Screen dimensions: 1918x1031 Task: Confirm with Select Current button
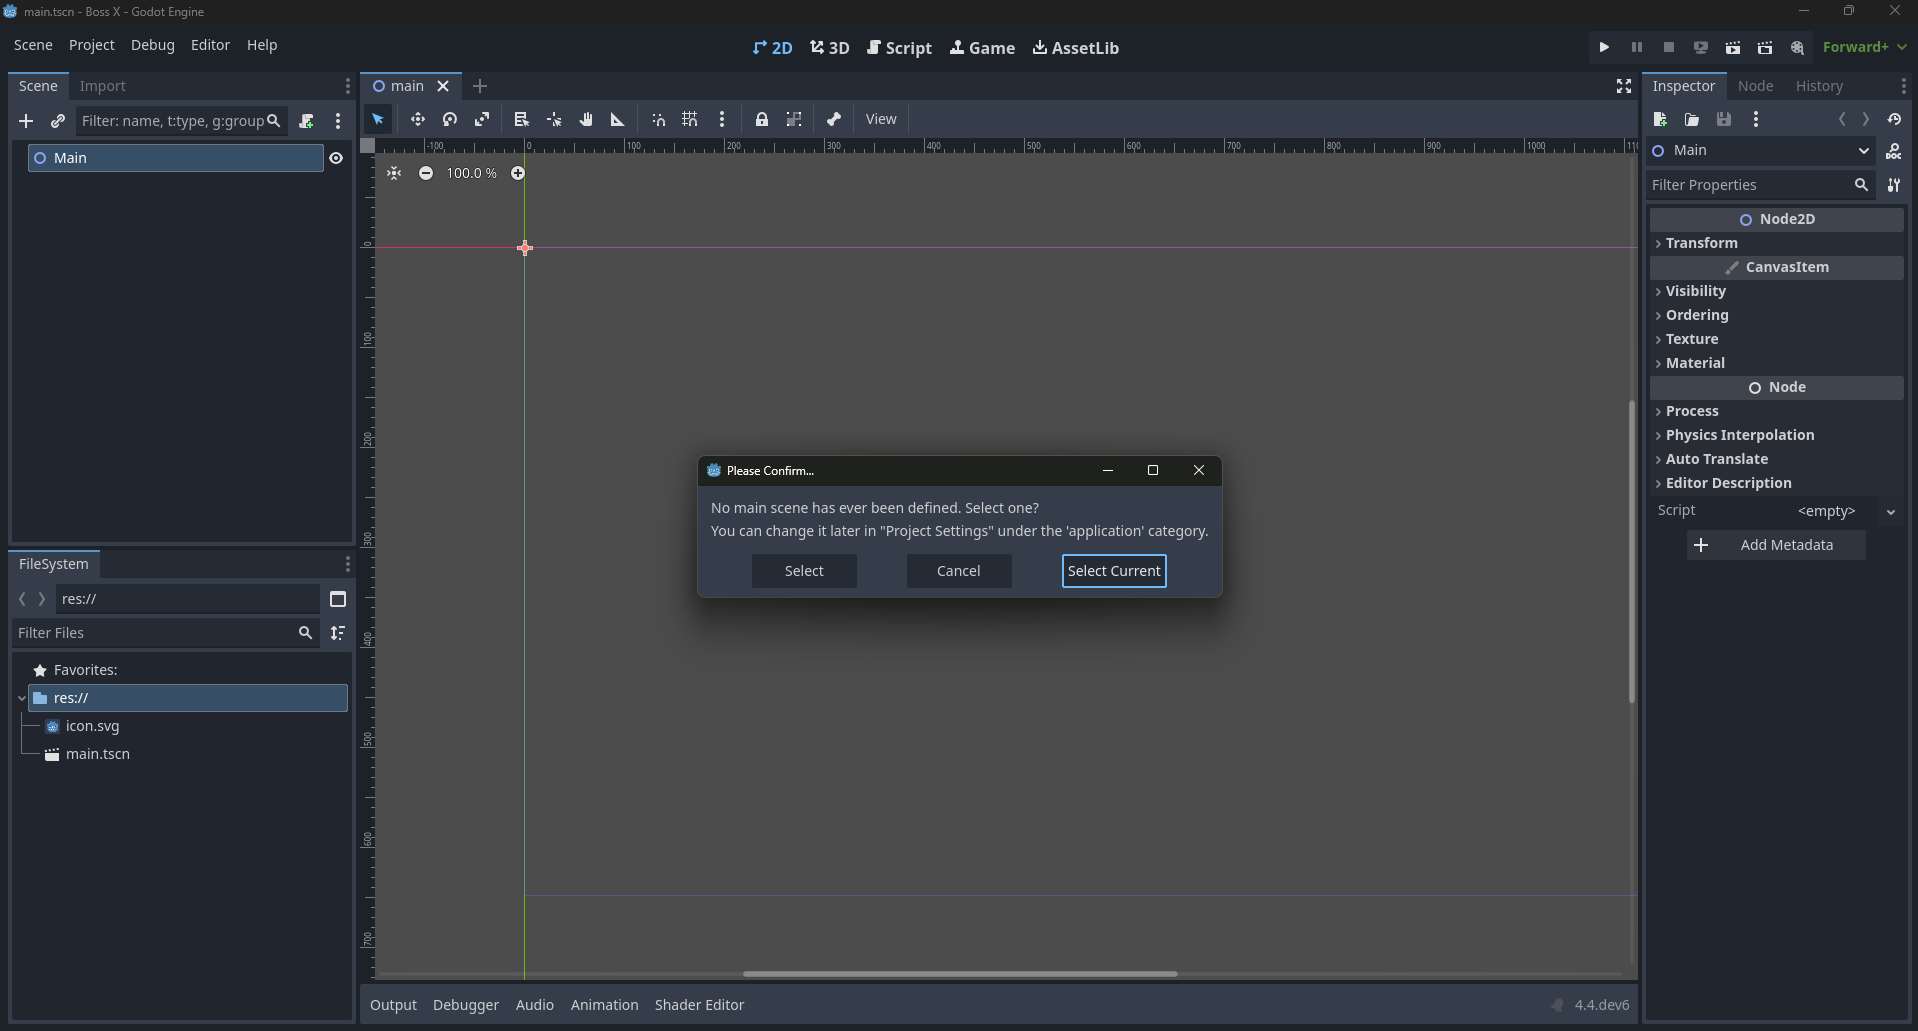(1114, 571)
